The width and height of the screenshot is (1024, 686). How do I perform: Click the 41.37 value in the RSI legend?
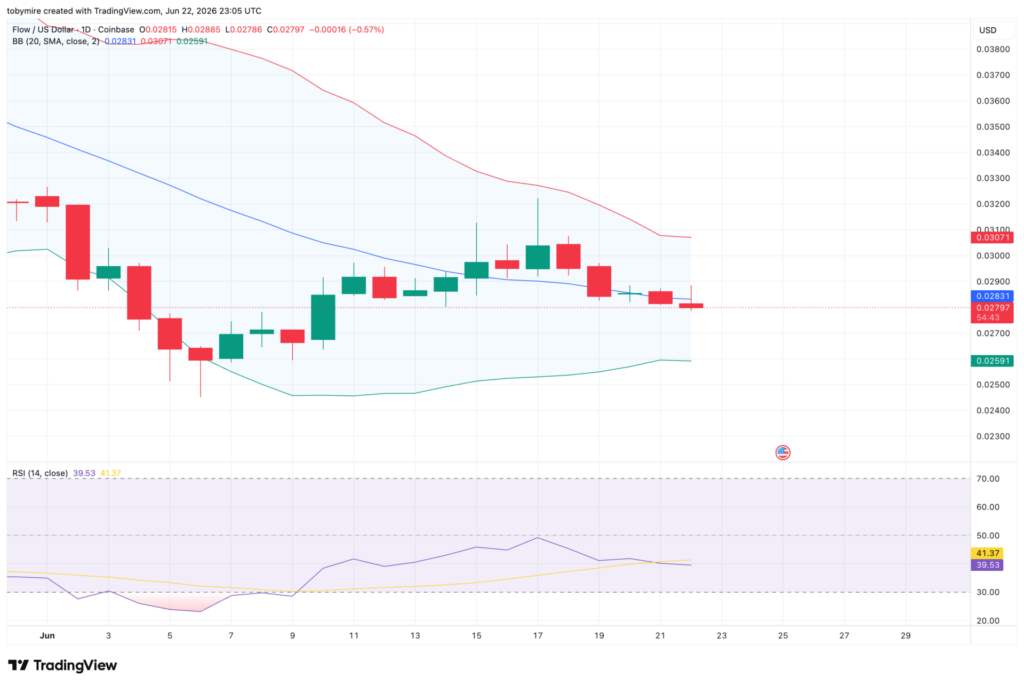pyautogui.click(x=110, y=473)
